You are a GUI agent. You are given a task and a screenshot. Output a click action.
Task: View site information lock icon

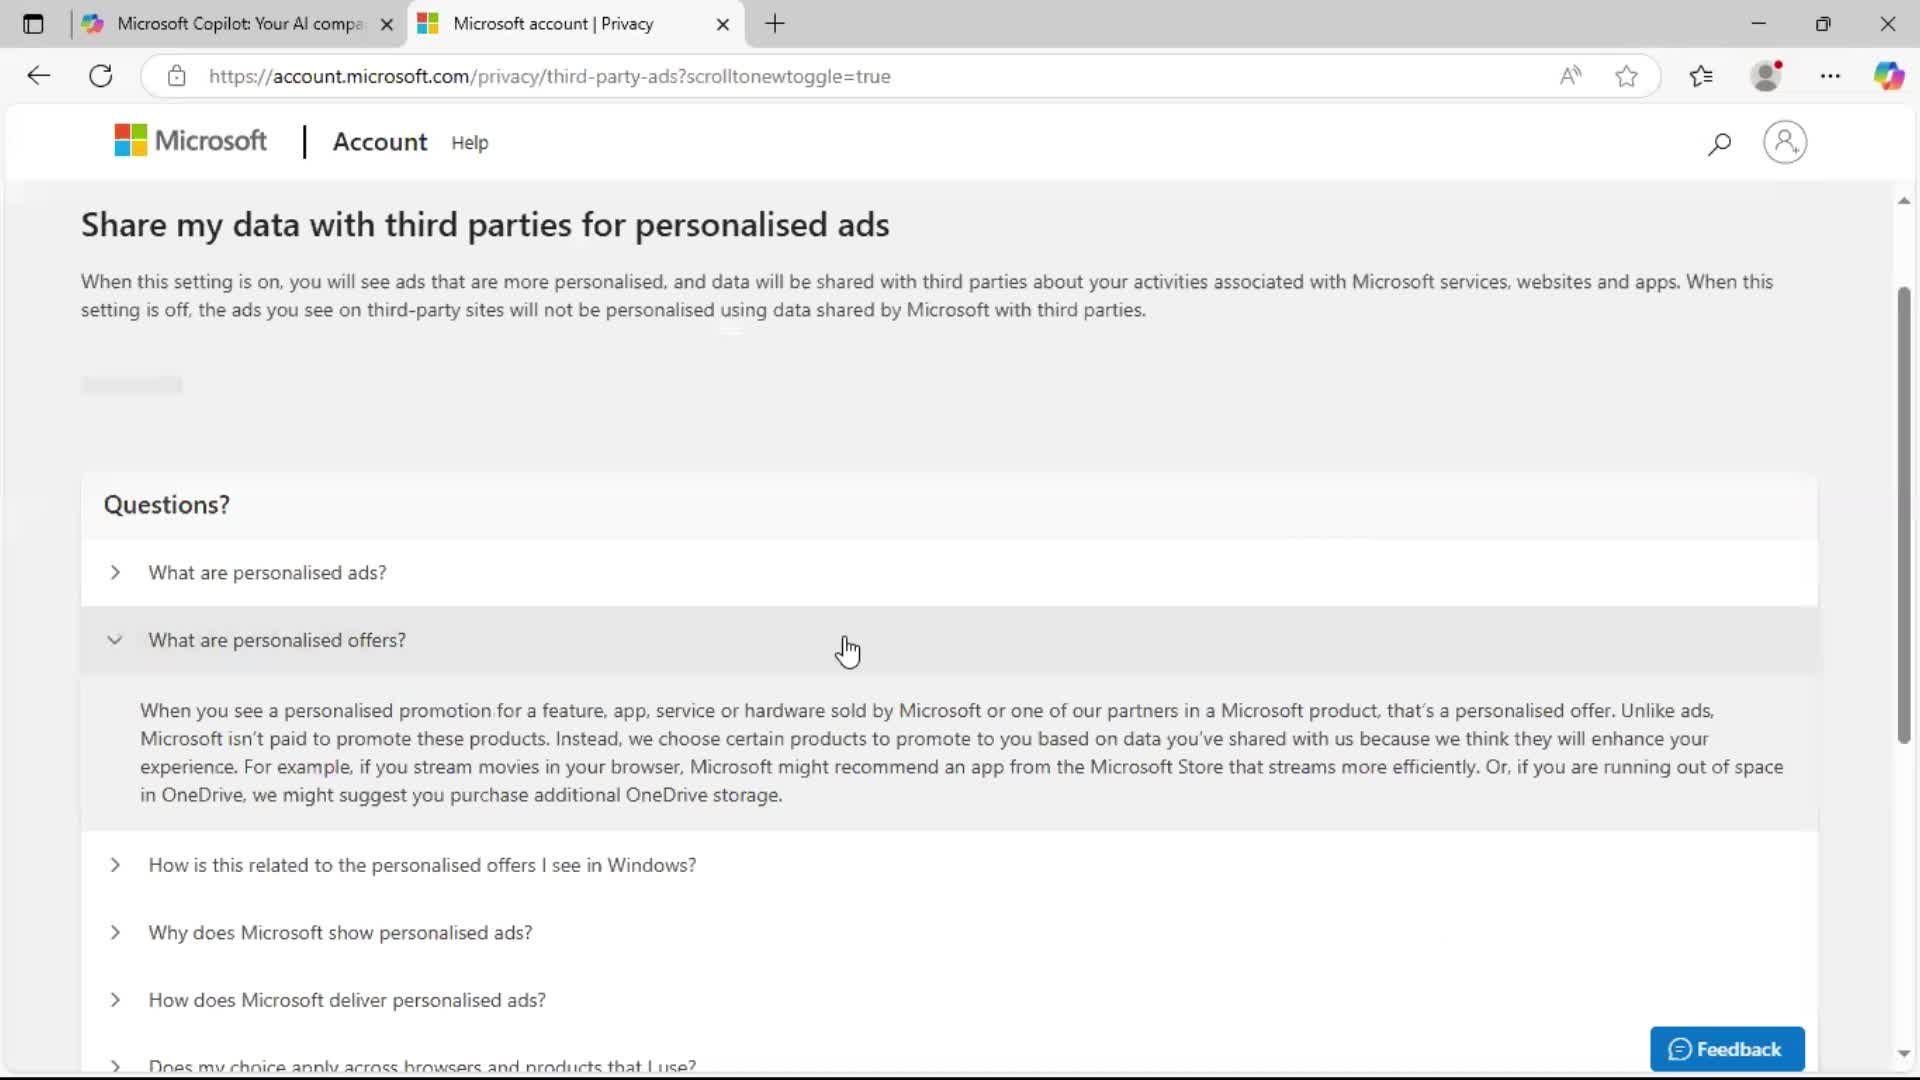coord(177,76)
